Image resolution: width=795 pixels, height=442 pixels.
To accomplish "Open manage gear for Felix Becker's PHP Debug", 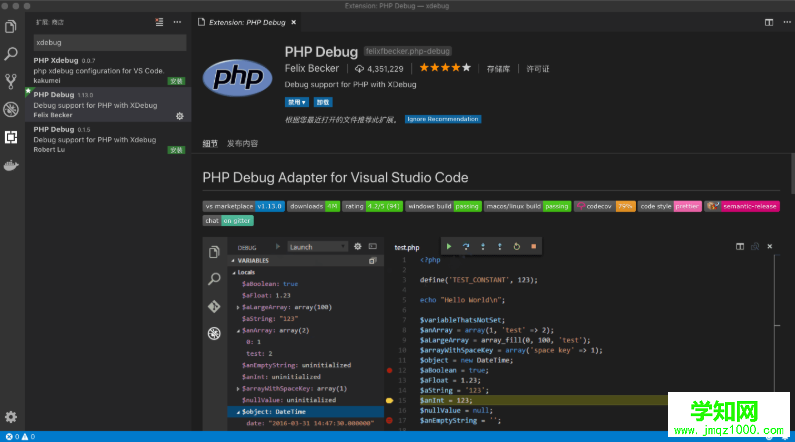I will pyautogui.click(x=179, y=116).
